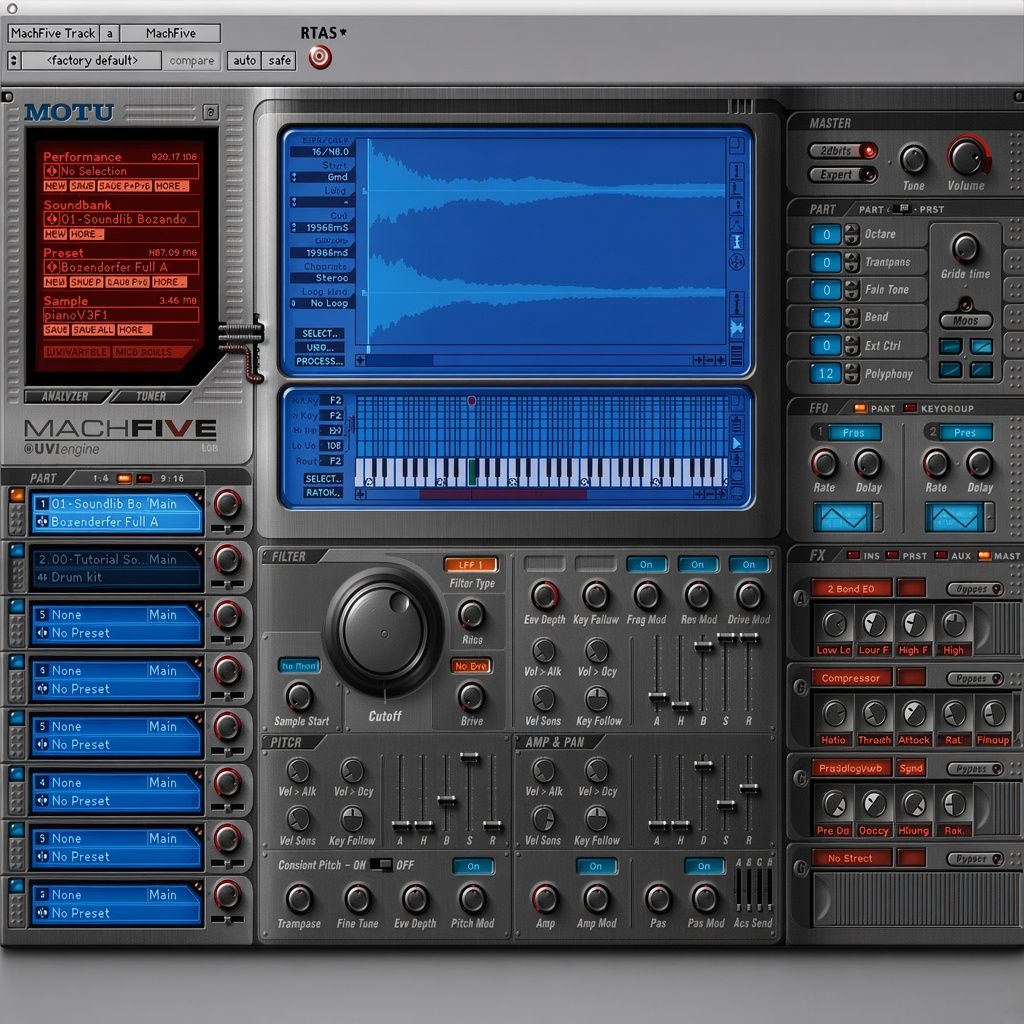Click volume knob for the Drum kit part
The image size is (1024, 1024).
tap(227, 559)
